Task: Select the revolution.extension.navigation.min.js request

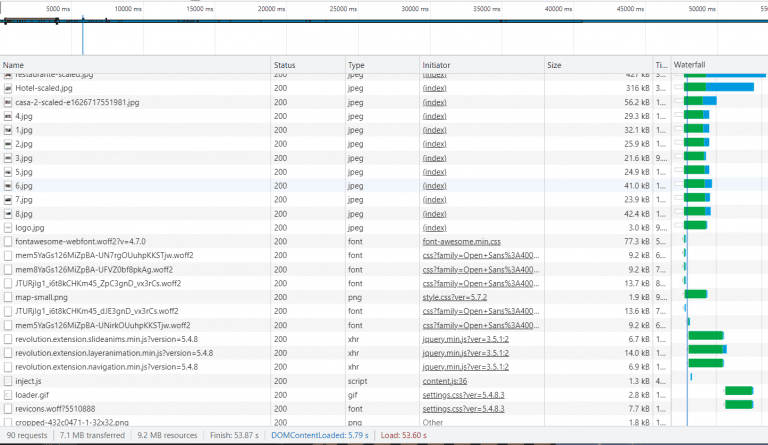Action: click(106, 367)
